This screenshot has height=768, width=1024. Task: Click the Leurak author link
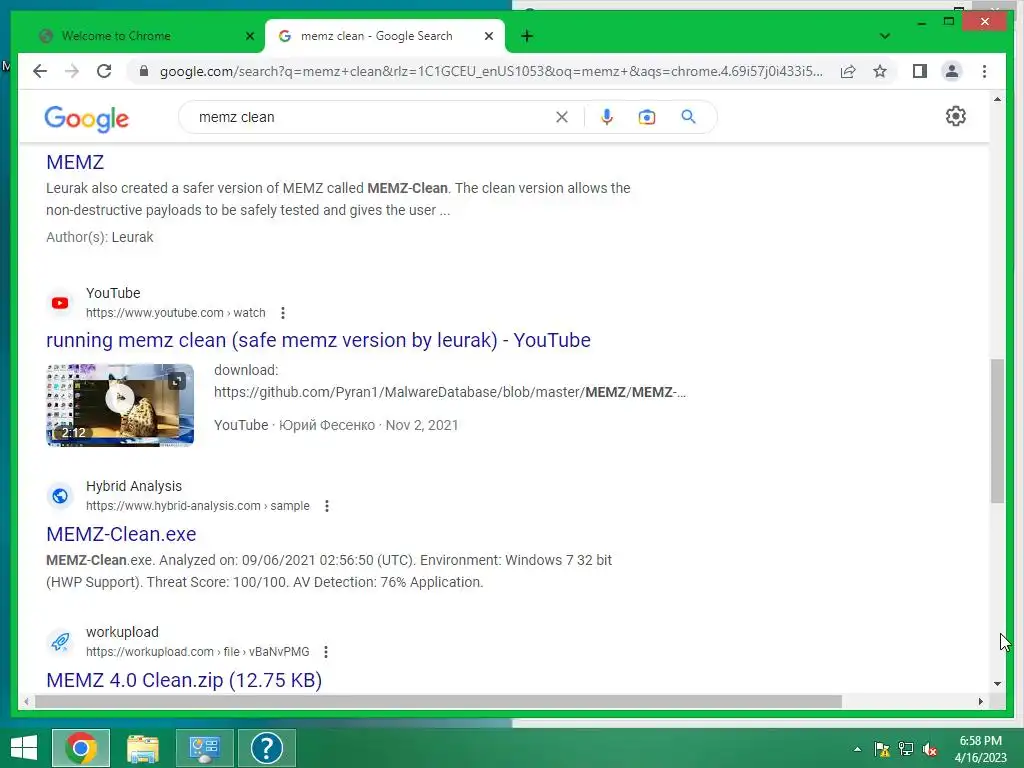133,237
